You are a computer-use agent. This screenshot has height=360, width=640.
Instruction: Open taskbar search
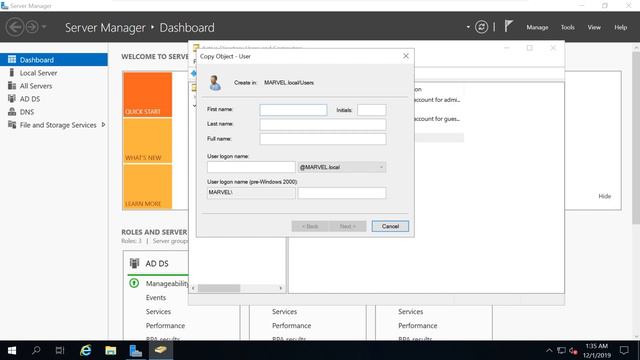(x=36, y=350)
